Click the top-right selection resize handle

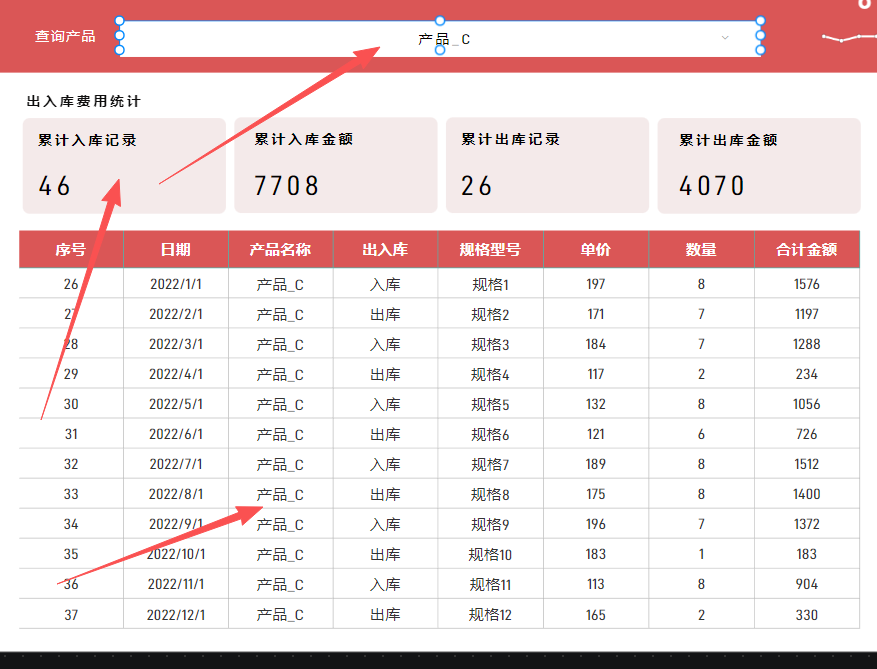point(760,21)
